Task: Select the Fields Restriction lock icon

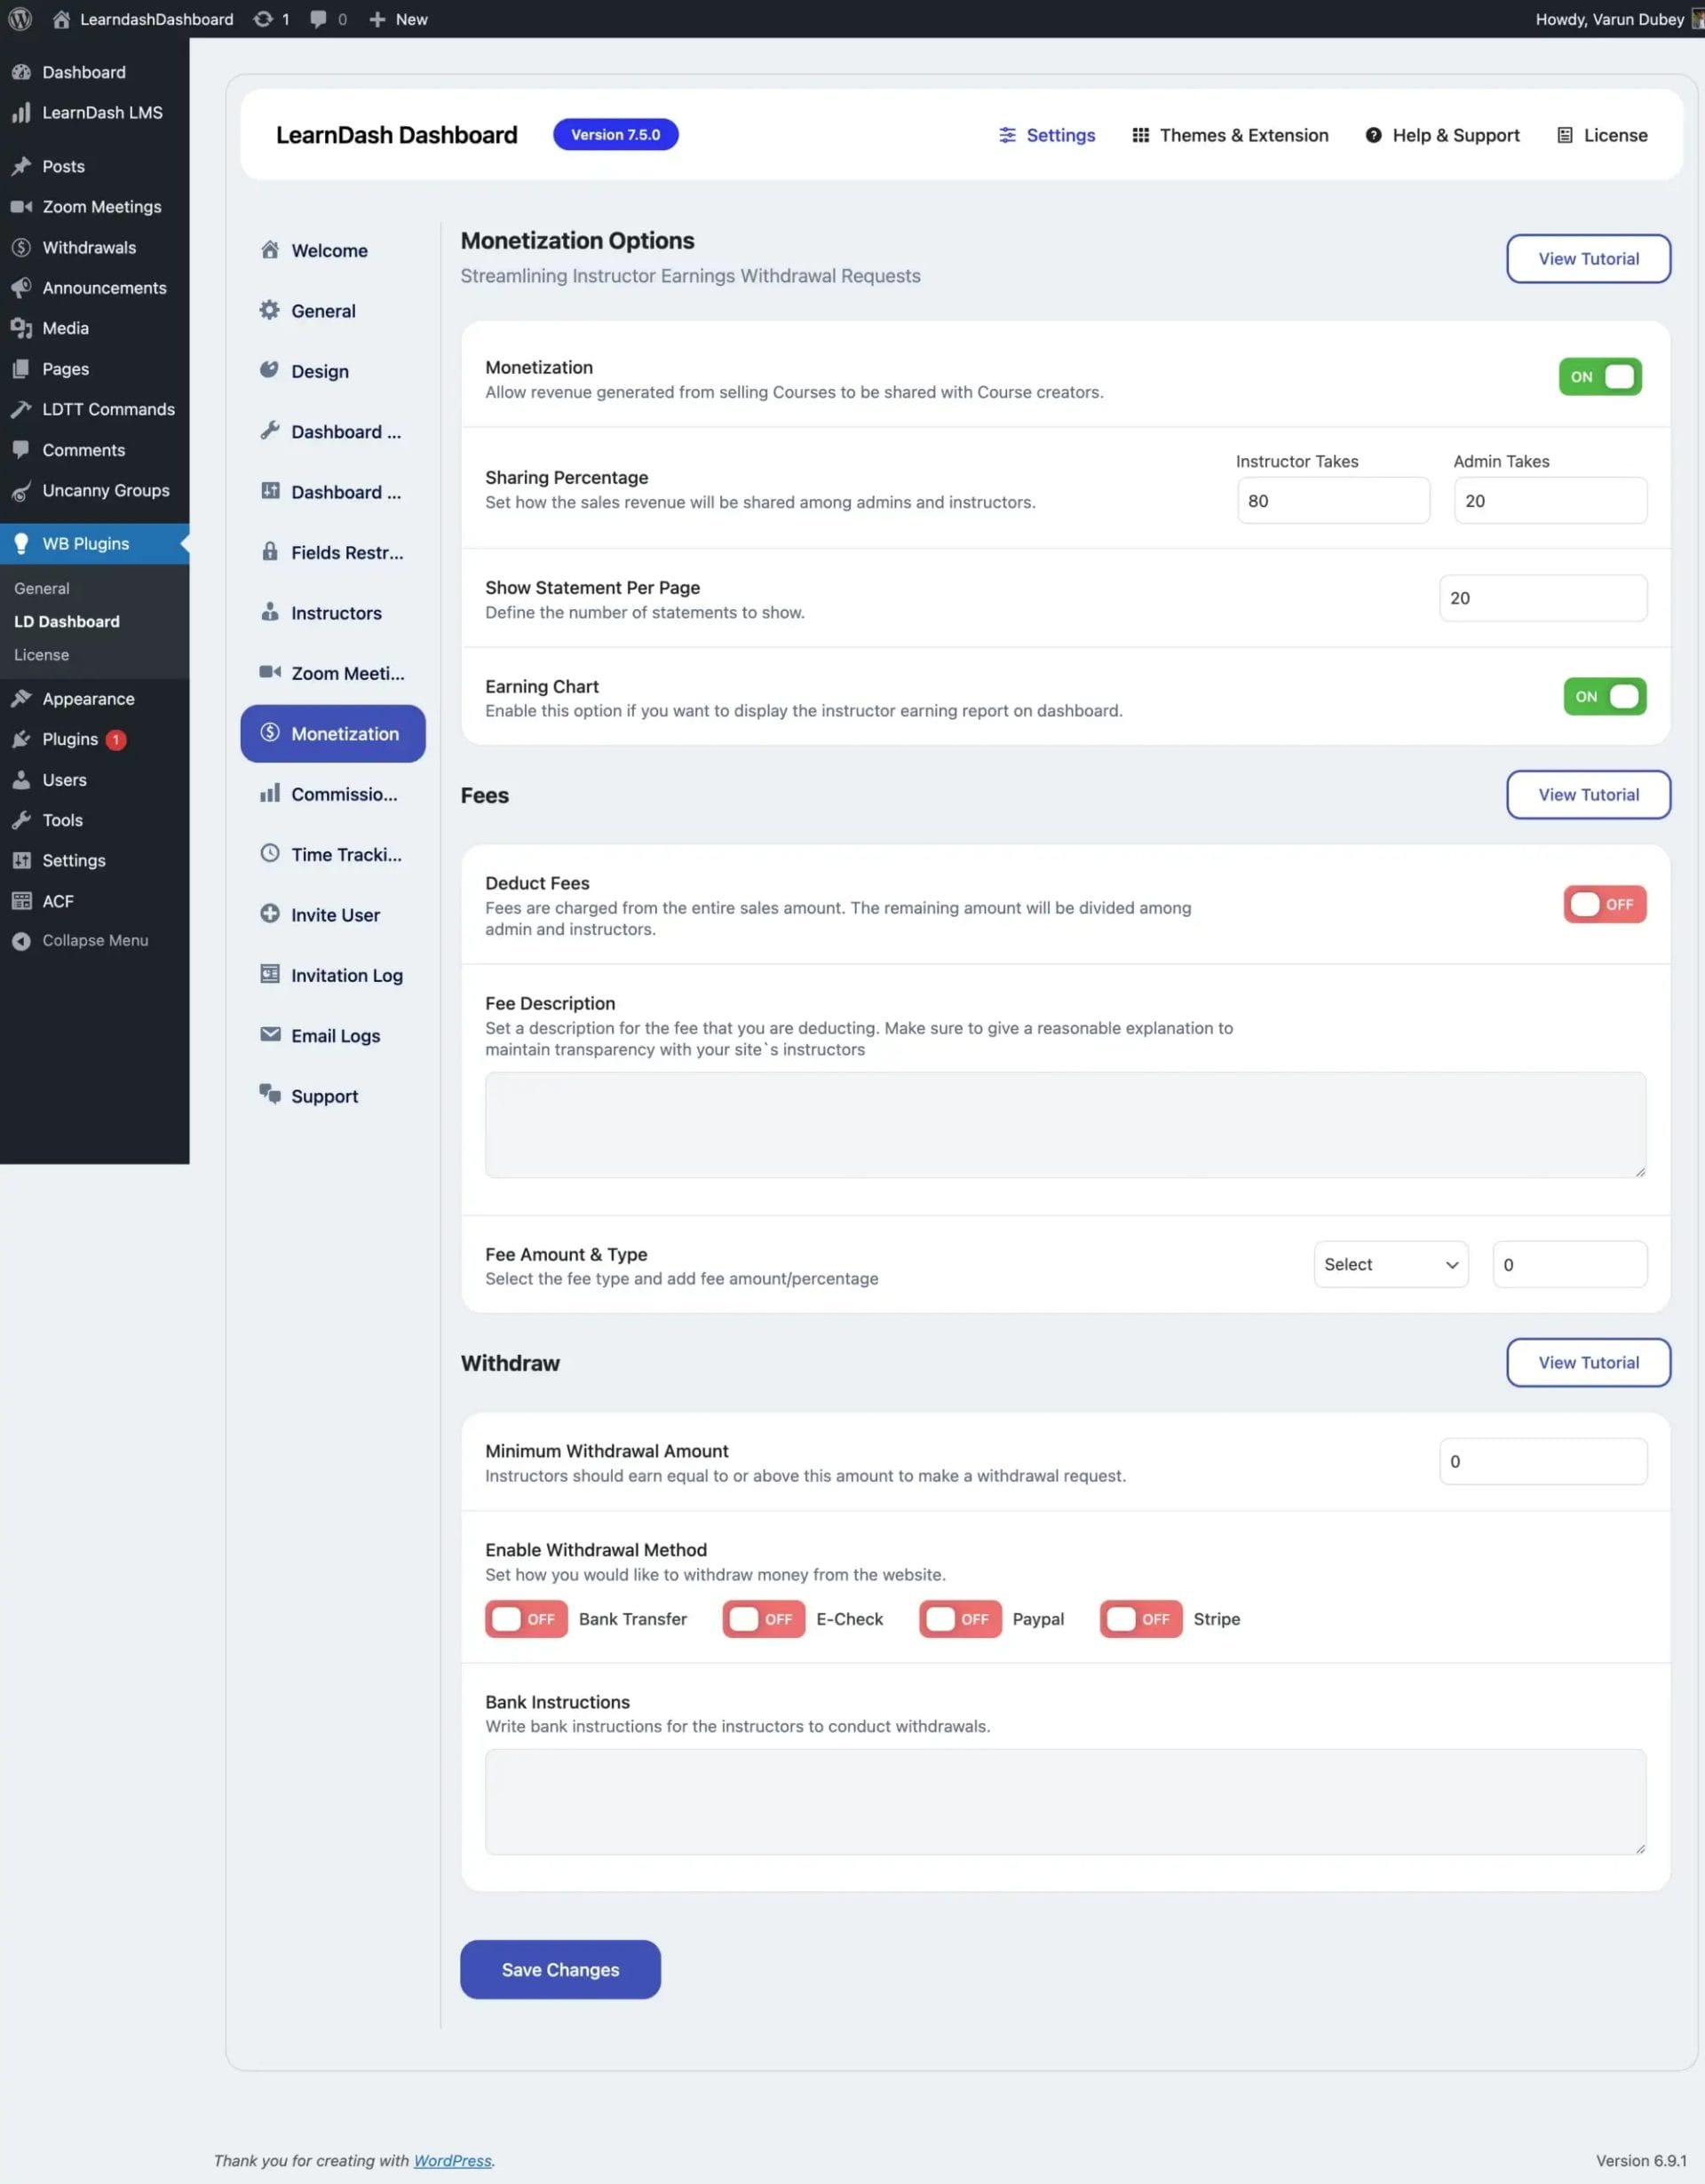Action: (x=269, y=552)
